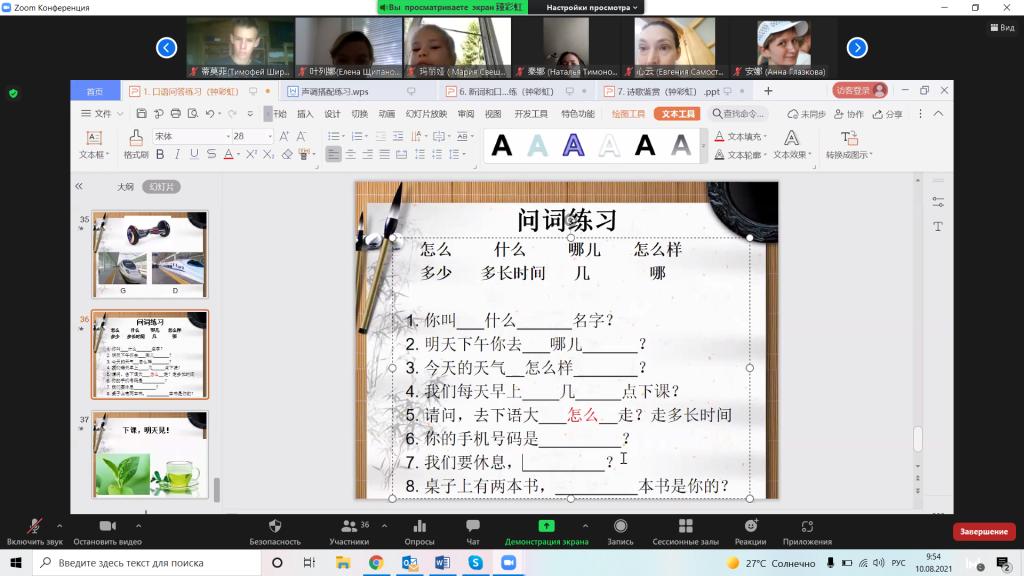
Task: Open the 插入 (Insert) ribbon tab
Action: (x=305, y=114)
